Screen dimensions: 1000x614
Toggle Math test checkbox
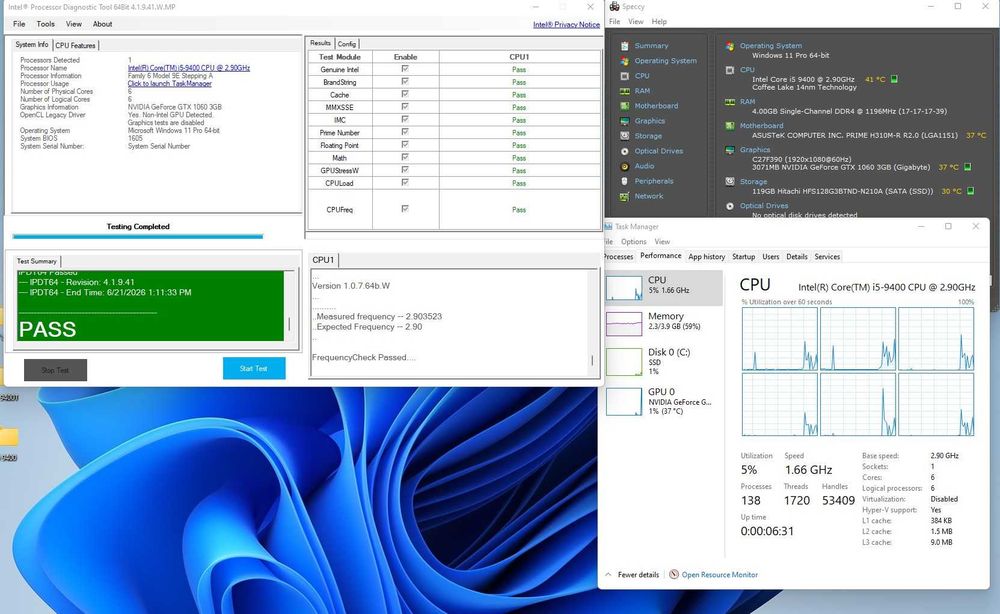coord(405,157)
